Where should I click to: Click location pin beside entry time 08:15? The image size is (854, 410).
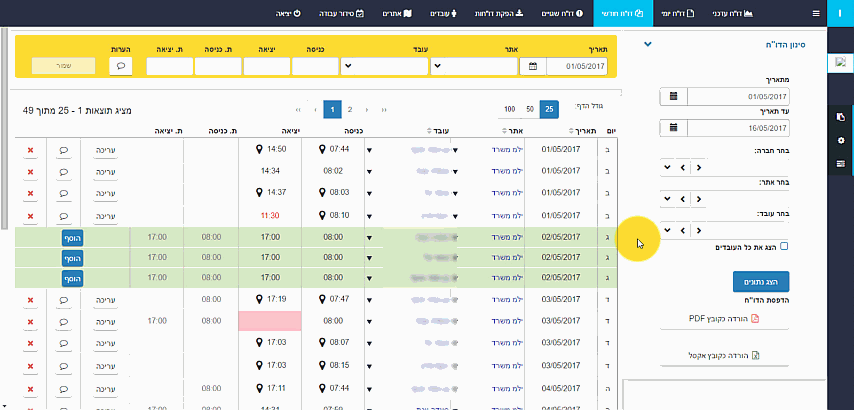322,364
